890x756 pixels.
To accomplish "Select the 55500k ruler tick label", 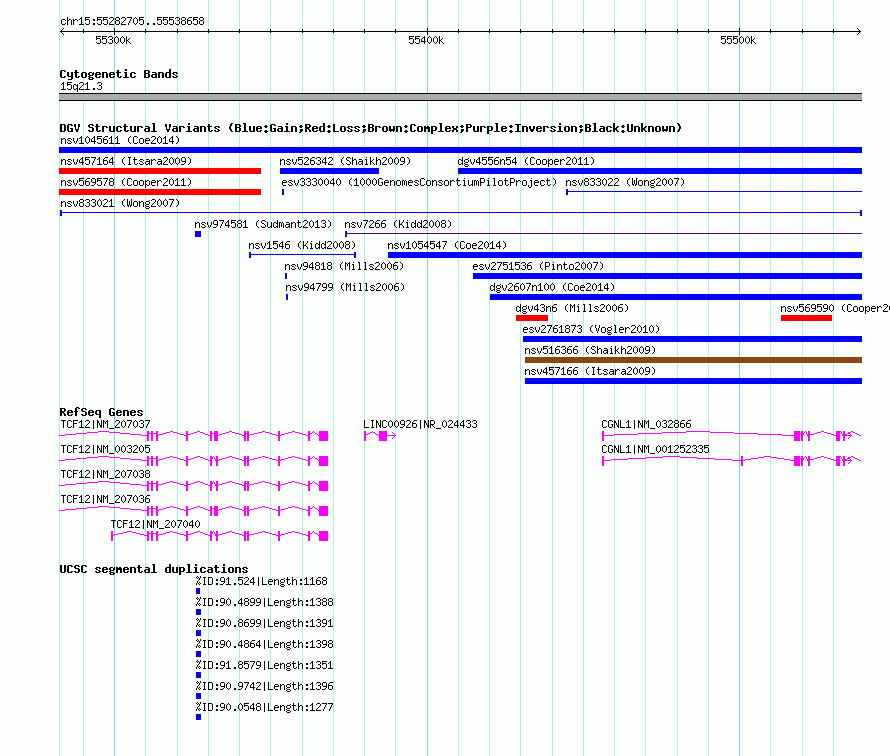I will [x=738, y=40].
